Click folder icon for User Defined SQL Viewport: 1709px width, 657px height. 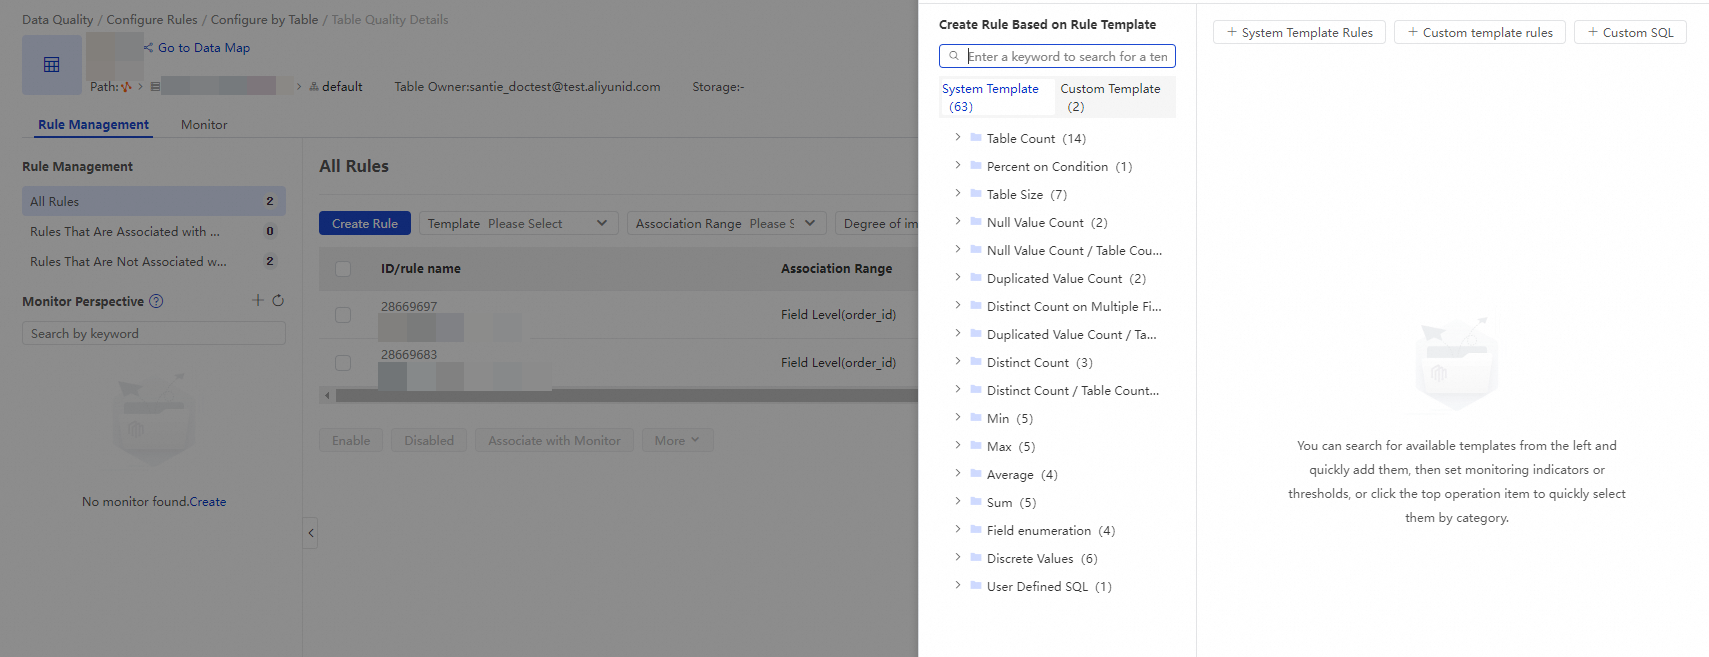point(975,586)
